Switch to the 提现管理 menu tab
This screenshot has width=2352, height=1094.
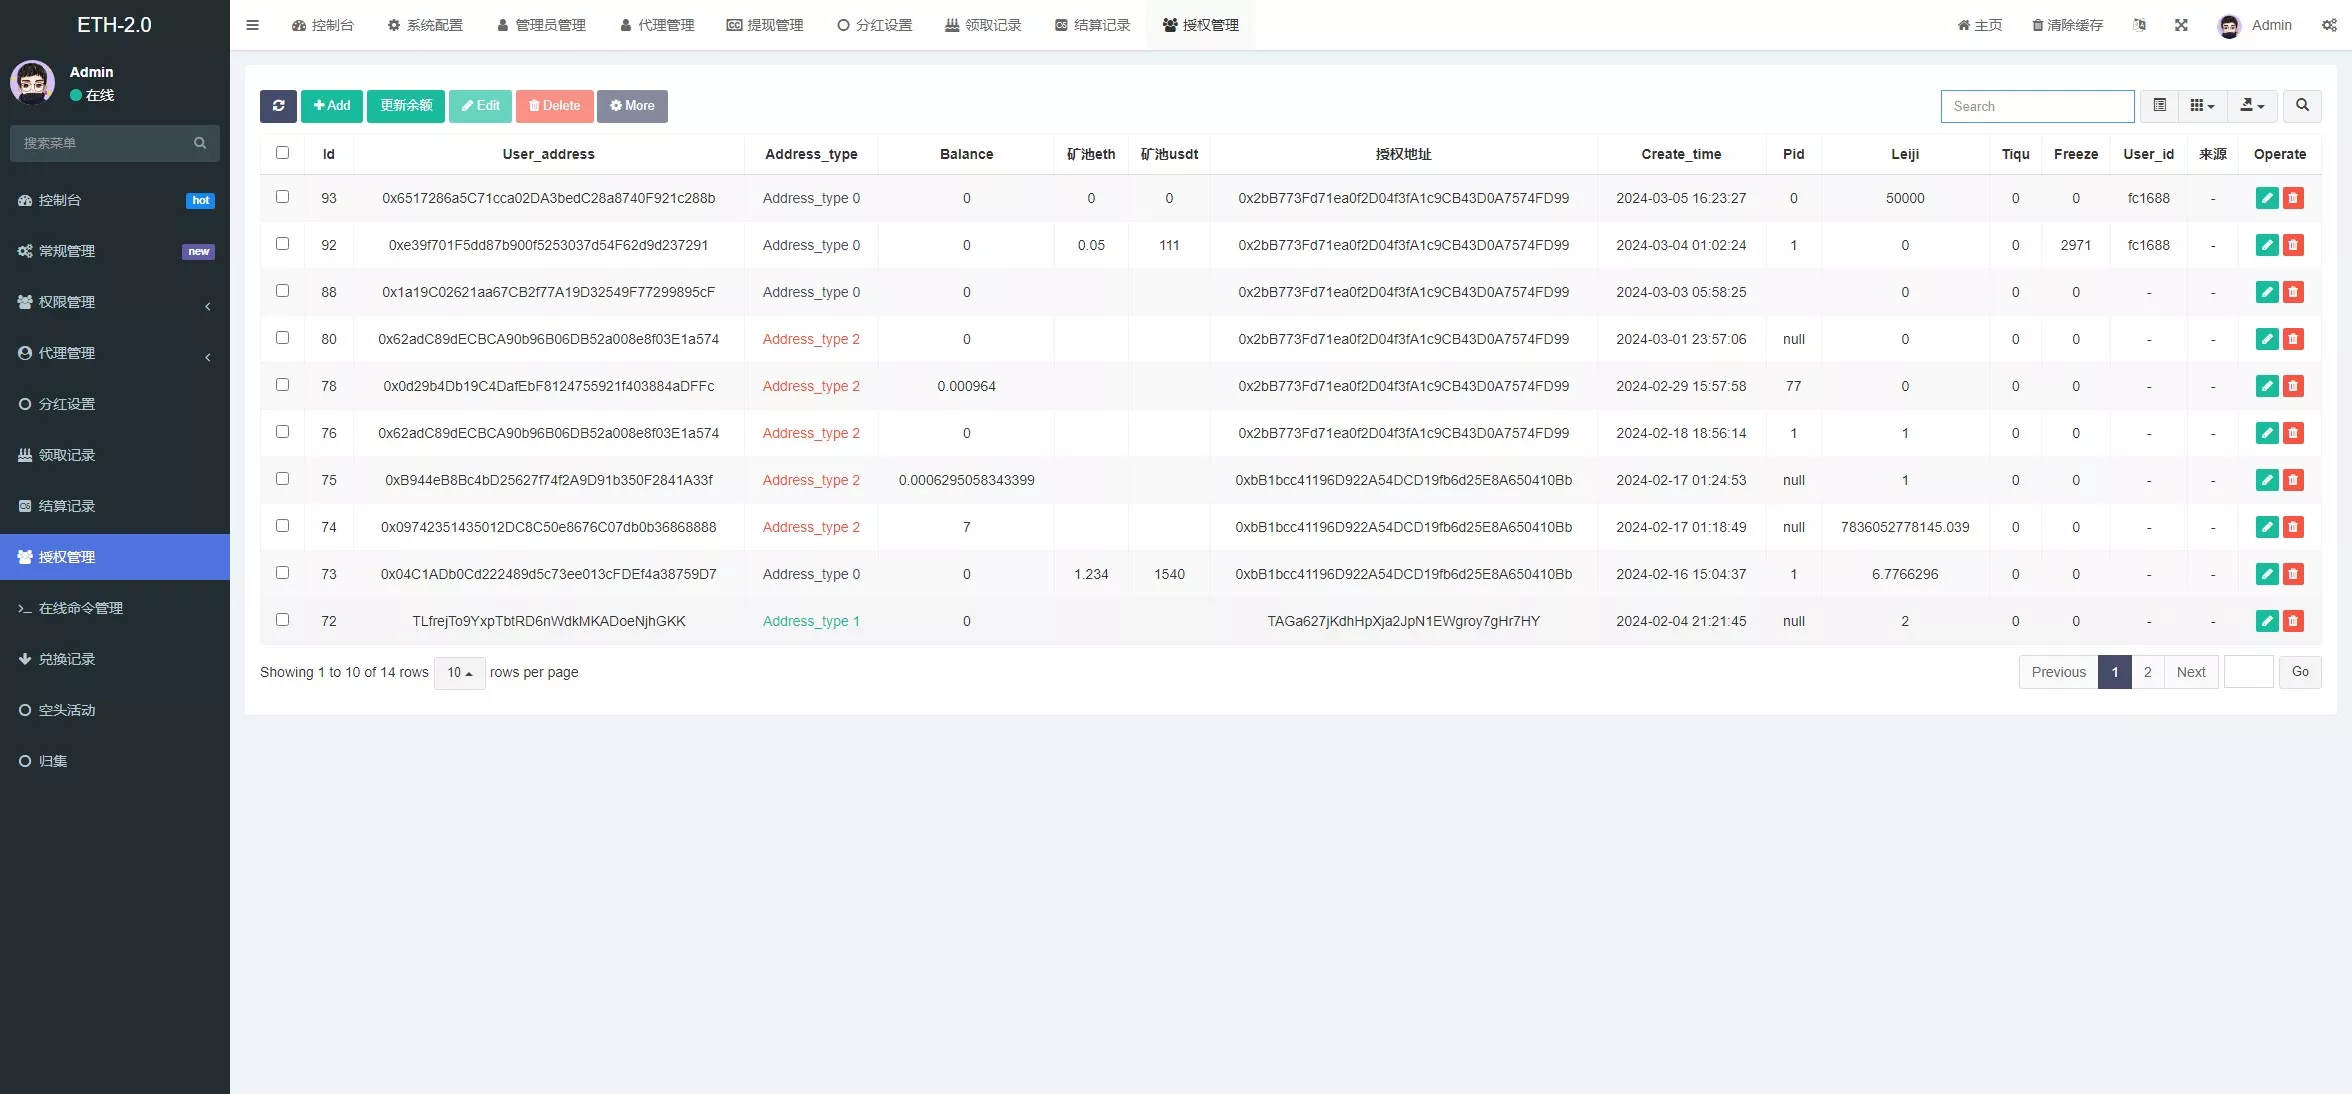click(x=764, y=25)
